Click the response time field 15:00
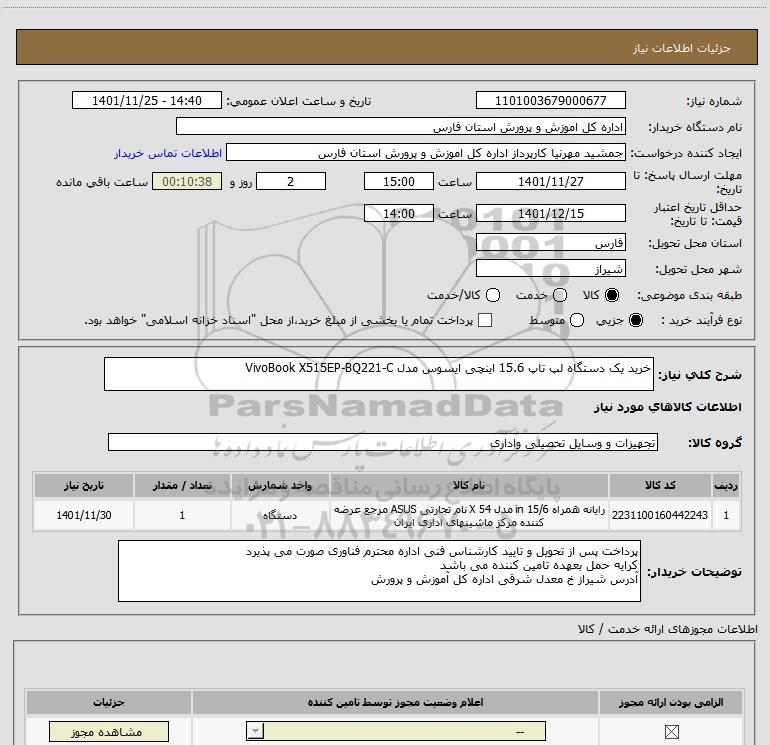Image resolution: width=770 pixels, height=745 pixels. pos(399,181)
